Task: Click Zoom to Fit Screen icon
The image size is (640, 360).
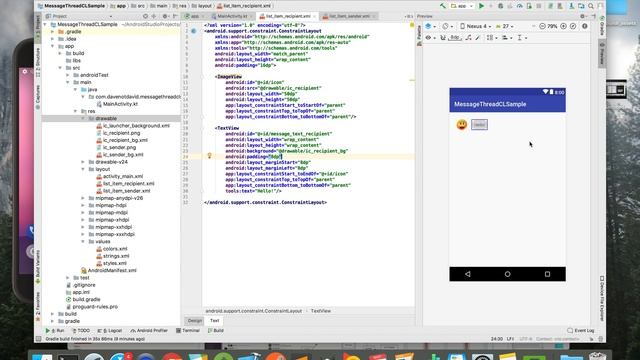Action: click(x=573, y=26)
